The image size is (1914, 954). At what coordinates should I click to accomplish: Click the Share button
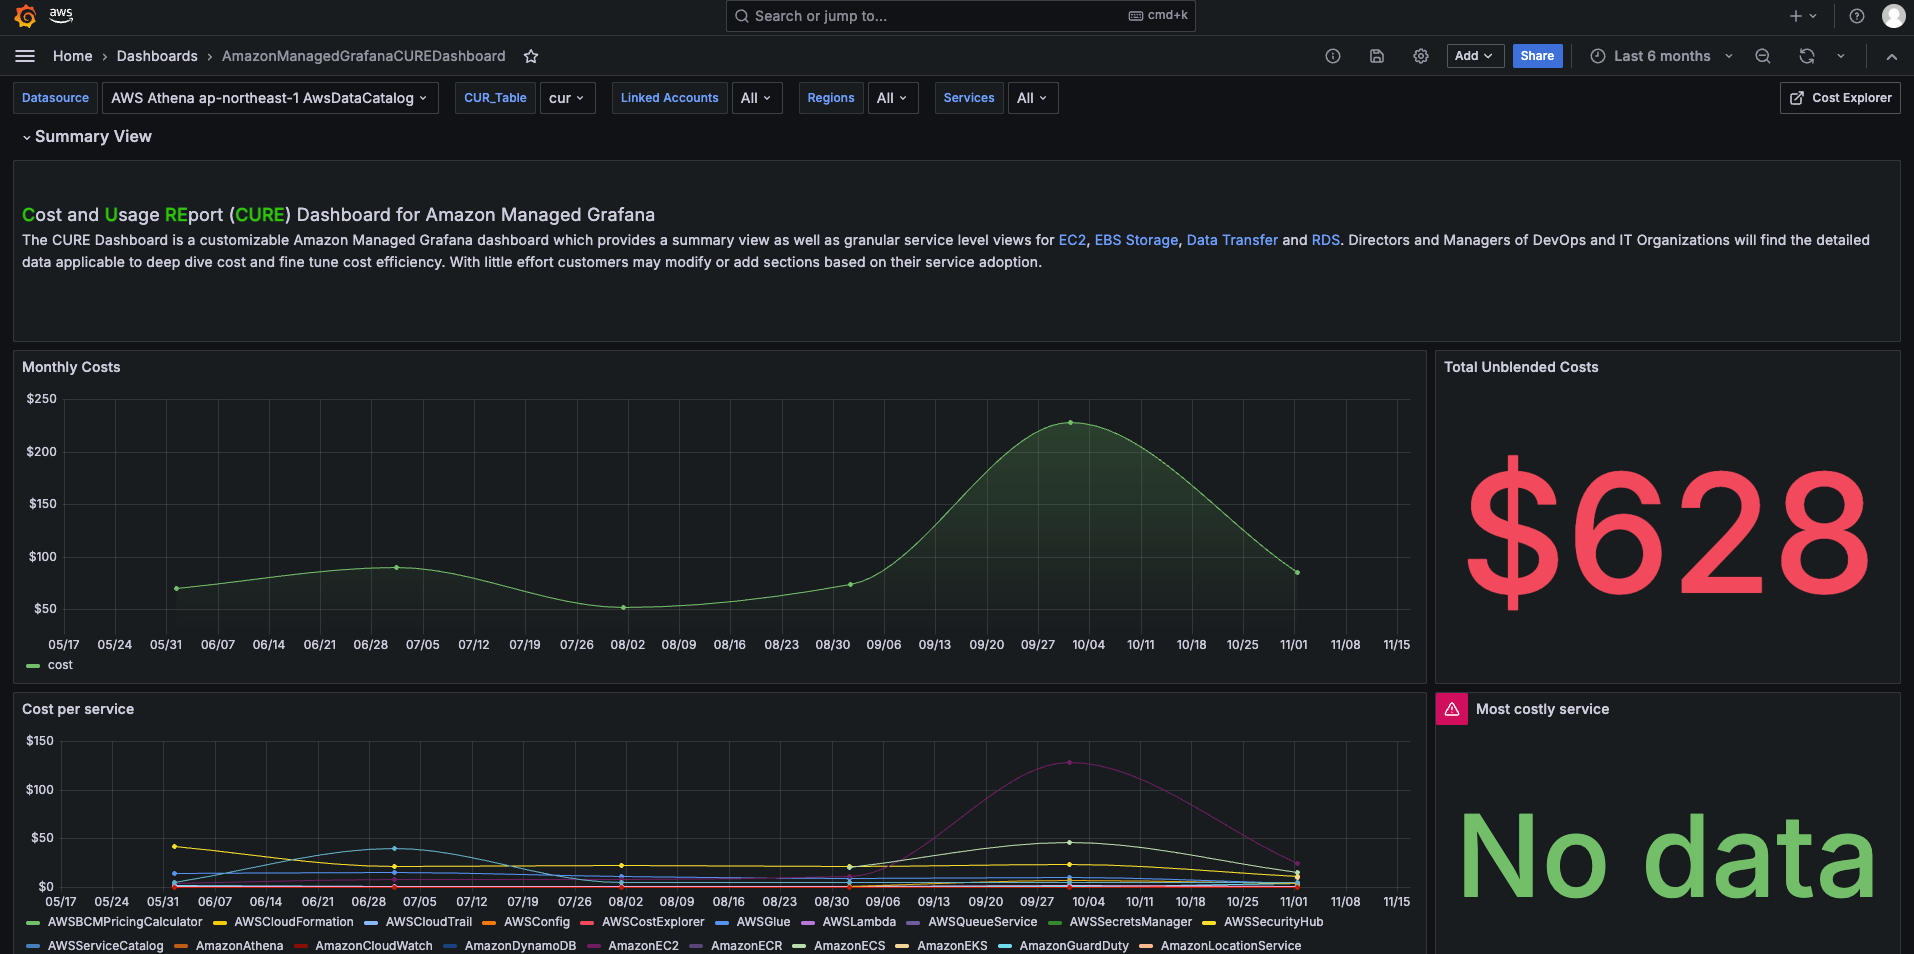tap(1536, 56)
